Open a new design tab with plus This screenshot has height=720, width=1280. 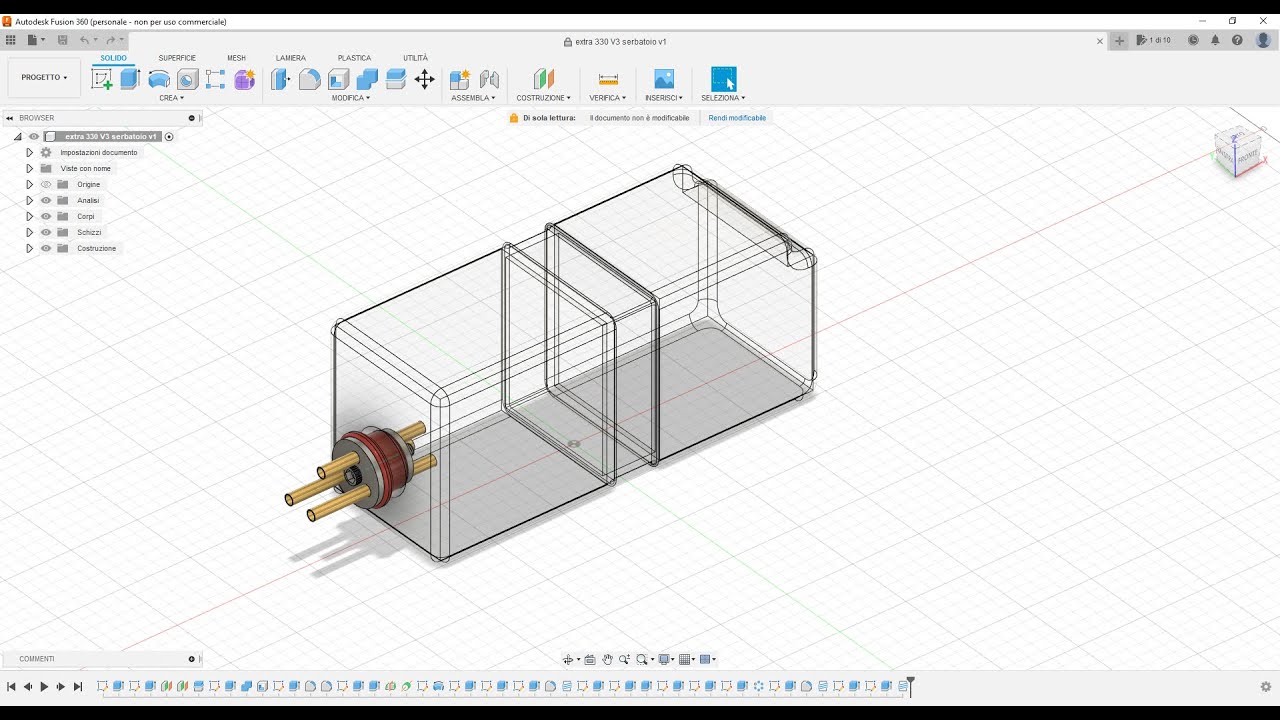pyautogui.click(x=1119, y=41)
